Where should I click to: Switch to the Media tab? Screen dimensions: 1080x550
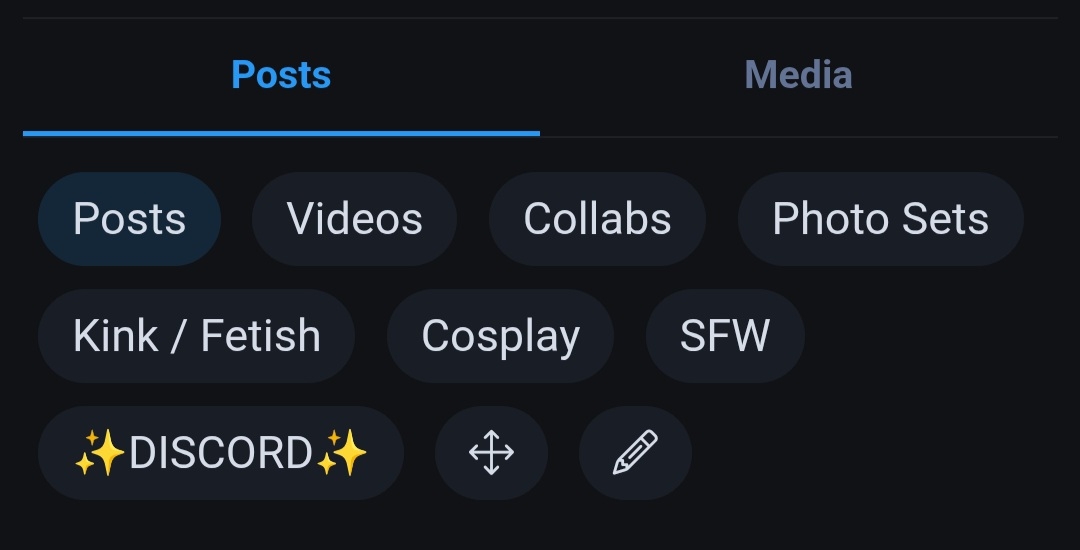[x=798, y=75]
